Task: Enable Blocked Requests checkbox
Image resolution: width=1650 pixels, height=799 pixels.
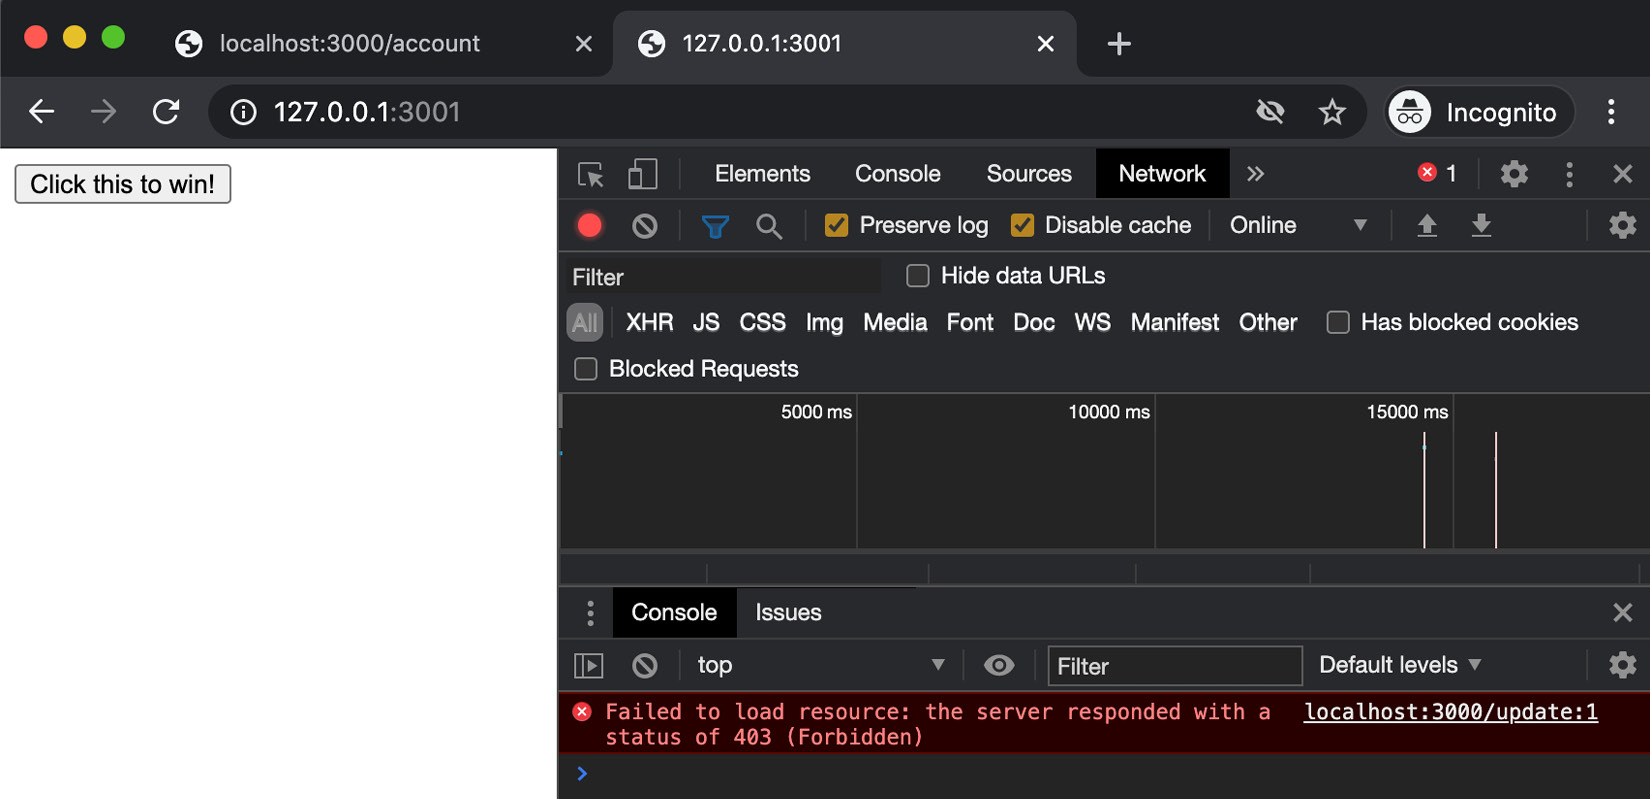Action: (x=585, y=369)
